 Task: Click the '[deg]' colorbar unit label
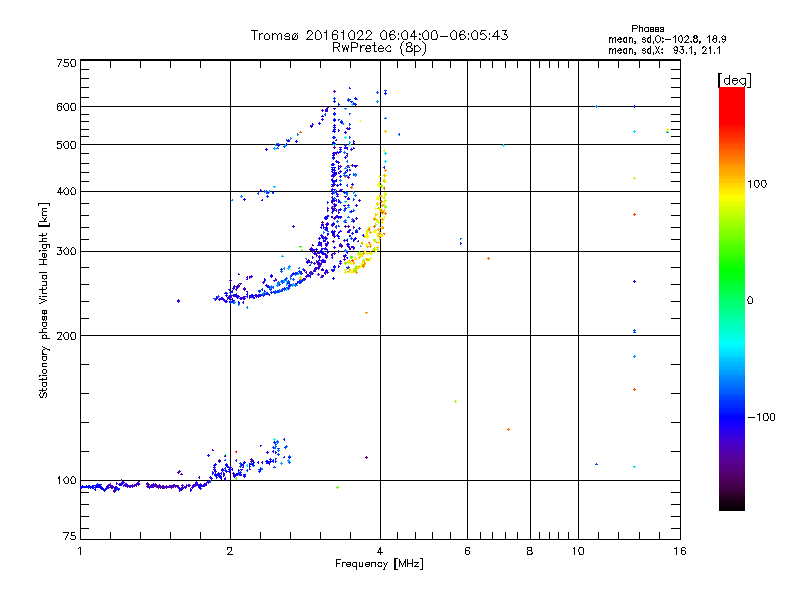(x=734, y=80)
